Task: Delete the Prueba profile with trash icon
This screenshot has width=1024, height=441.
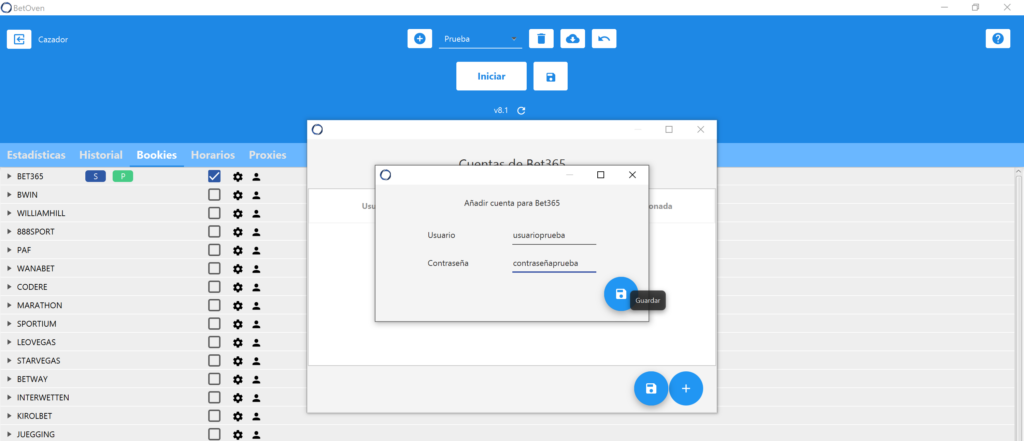Action: (x=541, y=39)
